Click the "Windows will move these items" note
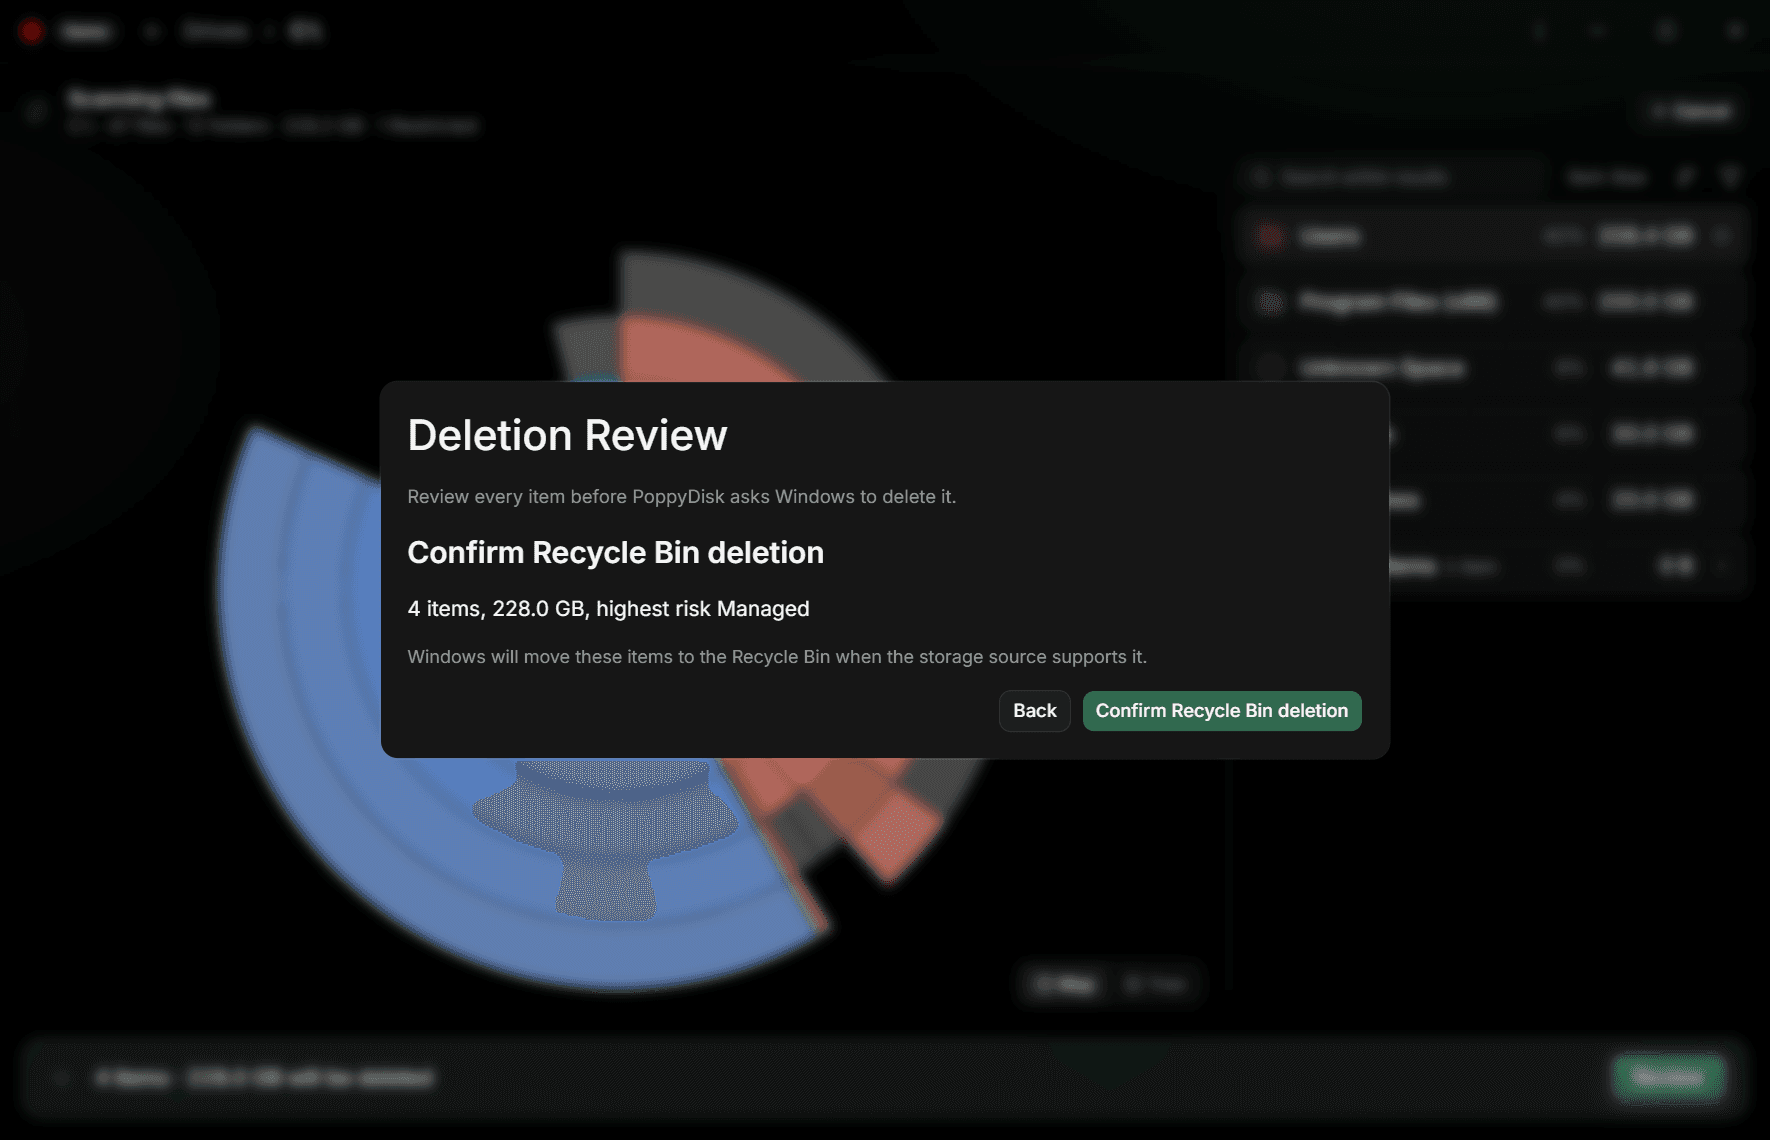Screen dimensions: 1770x1140 pos(777,657)
